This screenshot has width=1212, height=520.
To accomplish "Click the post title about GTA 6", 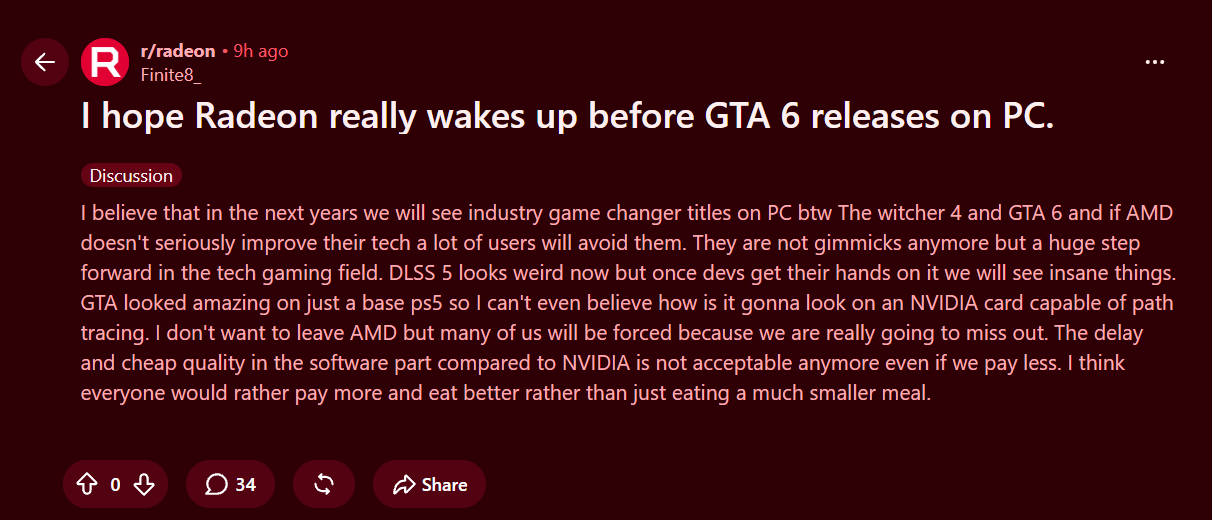I will click(568, 118).
